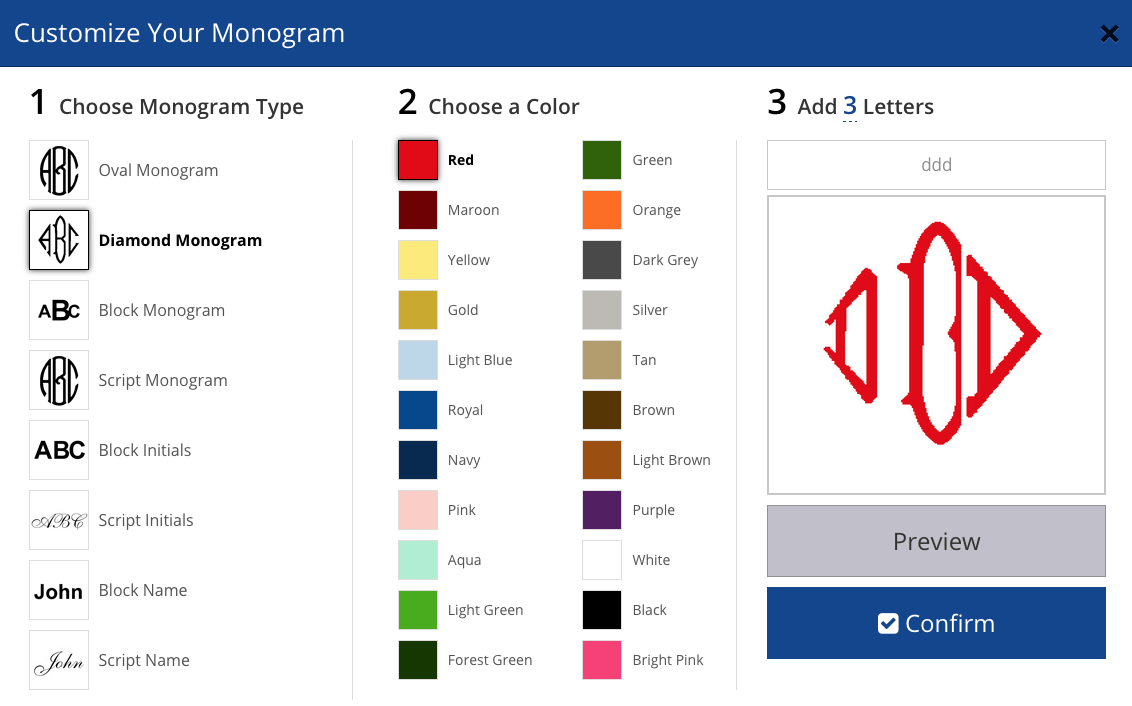
Task: Choose the Orange color swatch
Action: (602, 210)
